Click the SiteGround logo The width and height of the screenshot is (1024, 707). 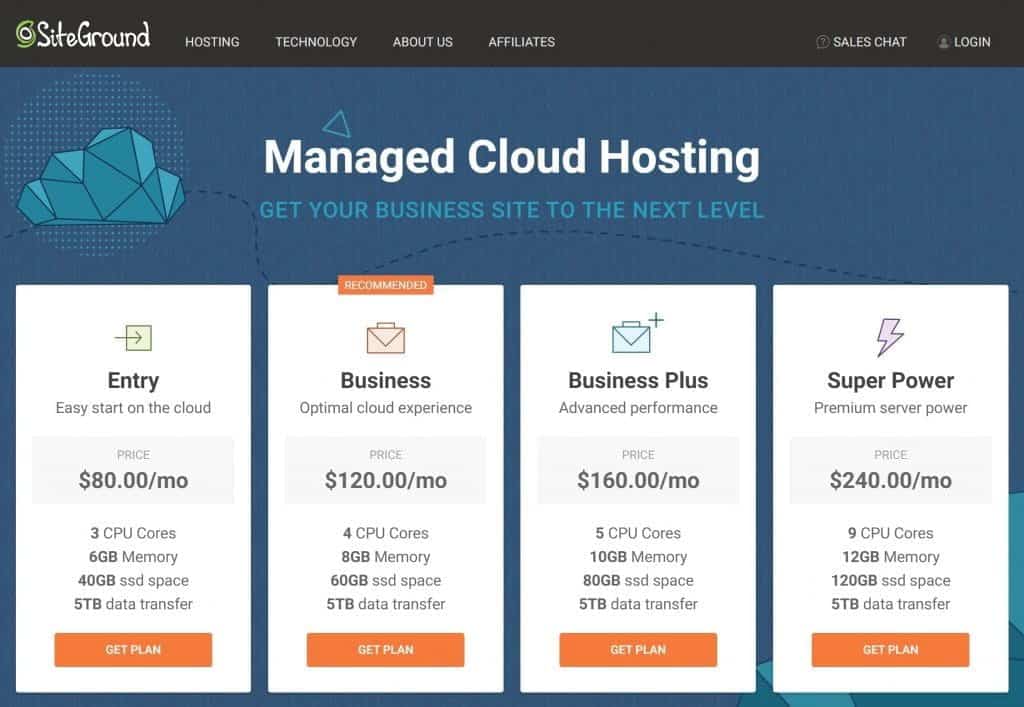pos(83,35)
